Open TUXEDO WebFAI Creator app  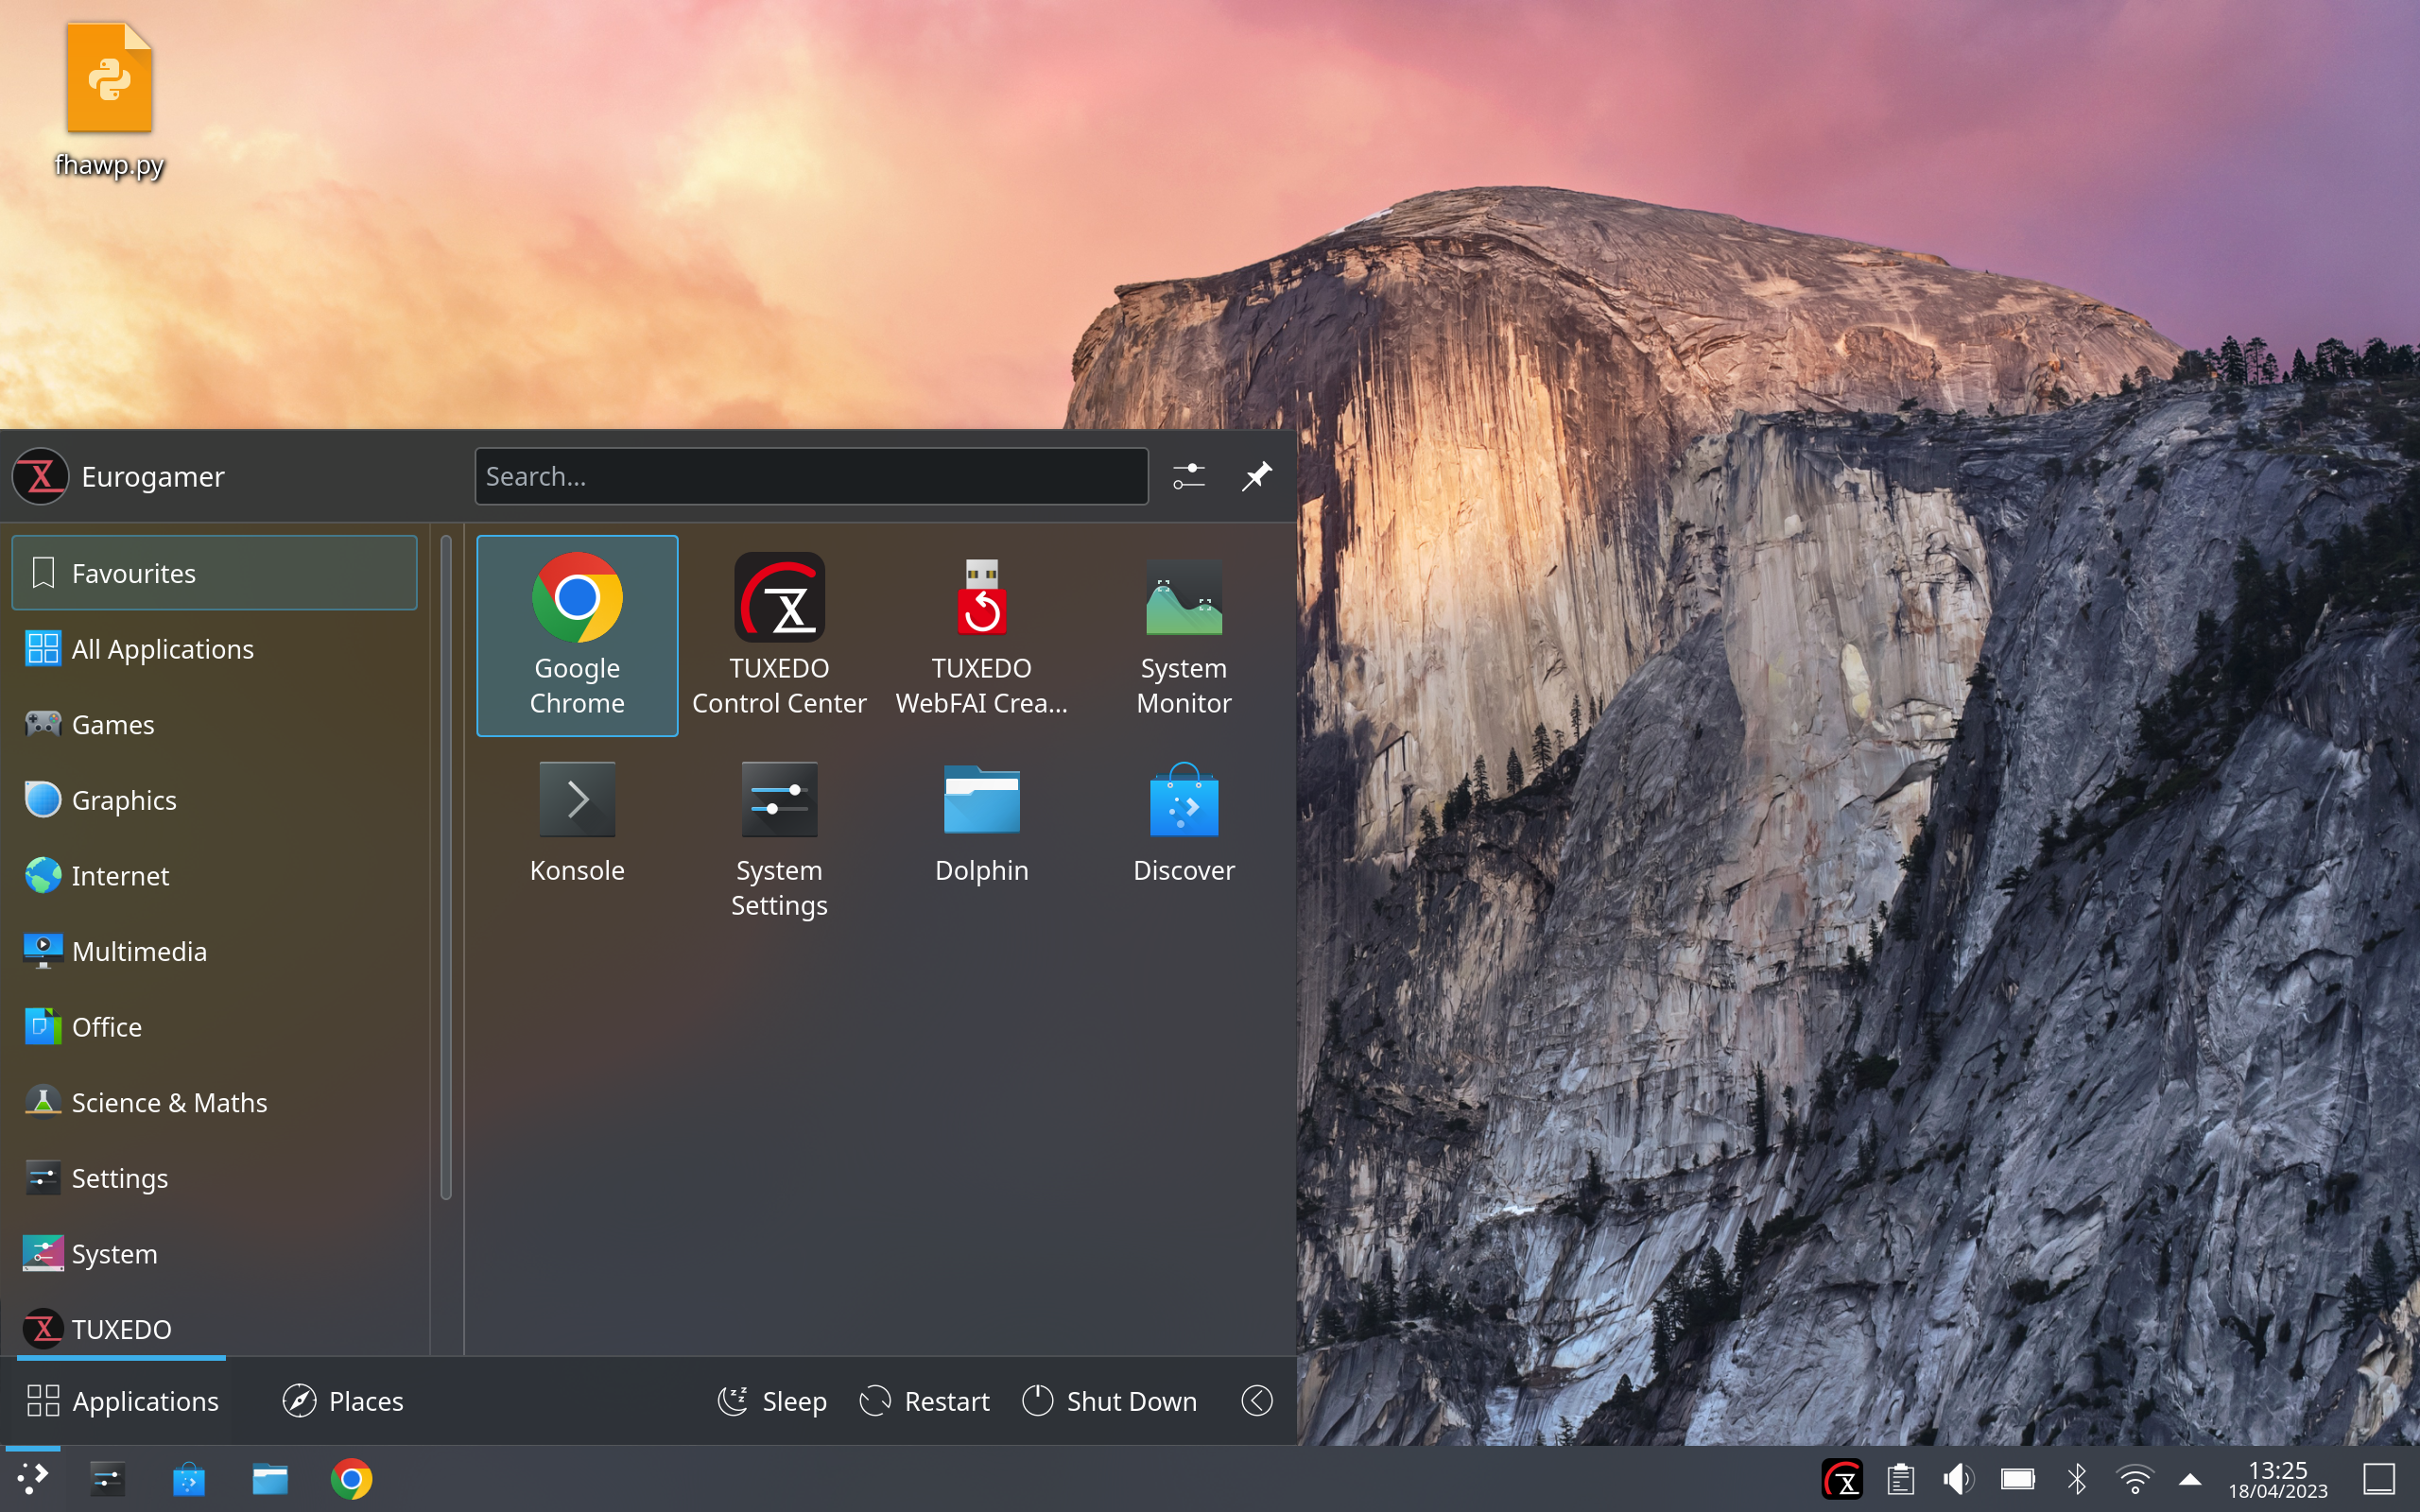(981, 635)
